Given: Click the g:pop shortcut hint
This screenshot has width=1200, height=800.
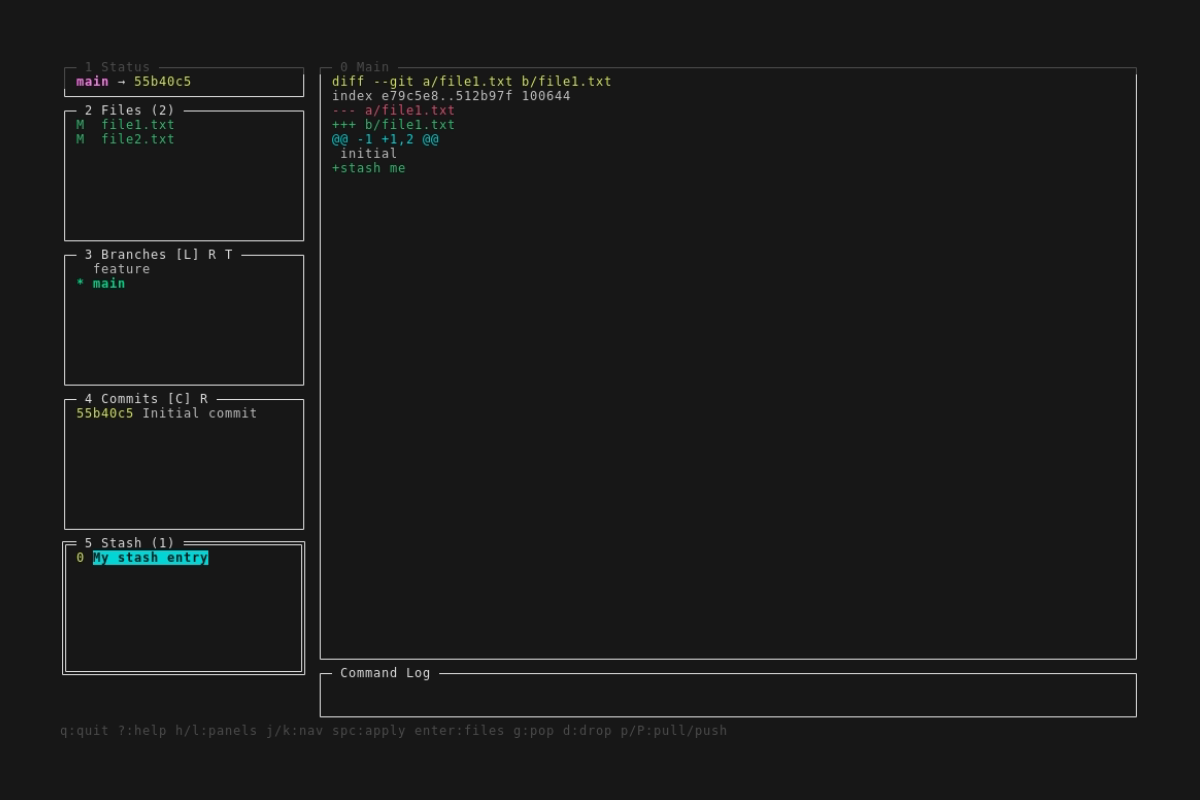Looking at the screenshot, I should pos(530,731).
